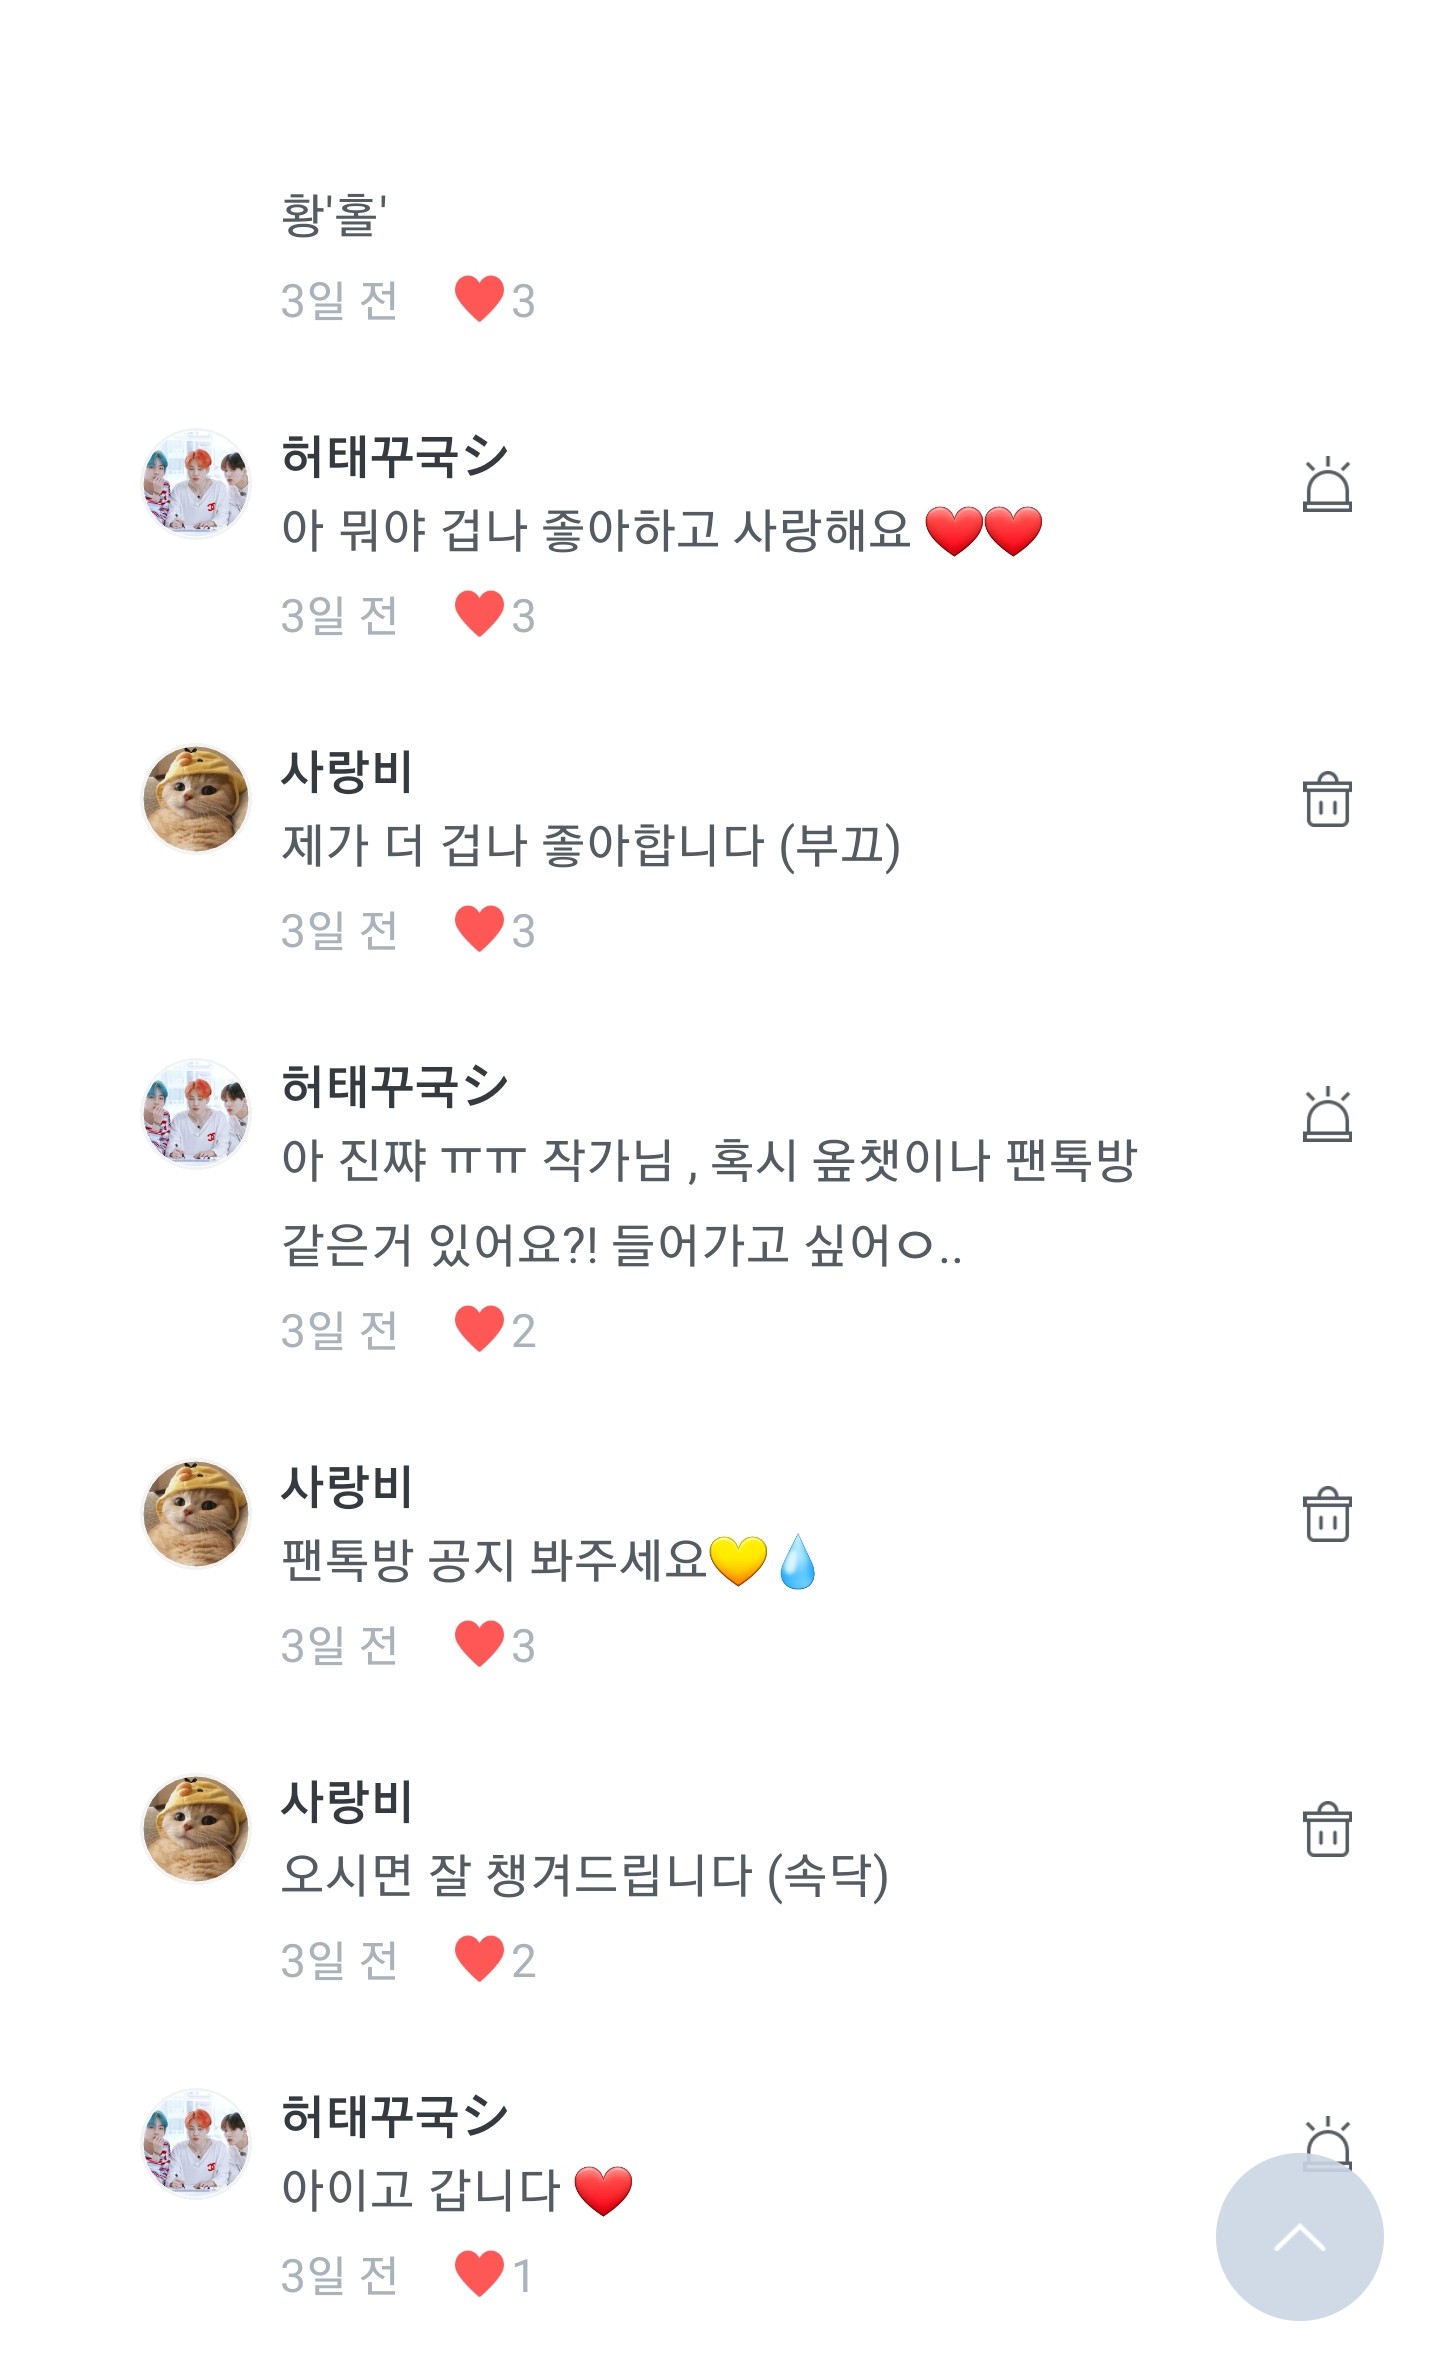
Task: Like the "팬톡방 공지 봐주세요" comment
Action: [x=479, y=1644]
